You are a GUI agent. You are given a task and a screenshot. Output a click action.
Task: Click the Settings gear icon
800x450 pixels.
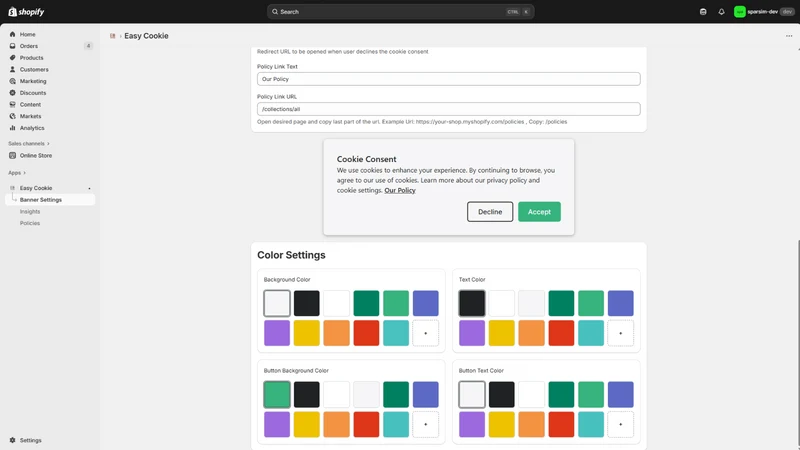[12, 440]
